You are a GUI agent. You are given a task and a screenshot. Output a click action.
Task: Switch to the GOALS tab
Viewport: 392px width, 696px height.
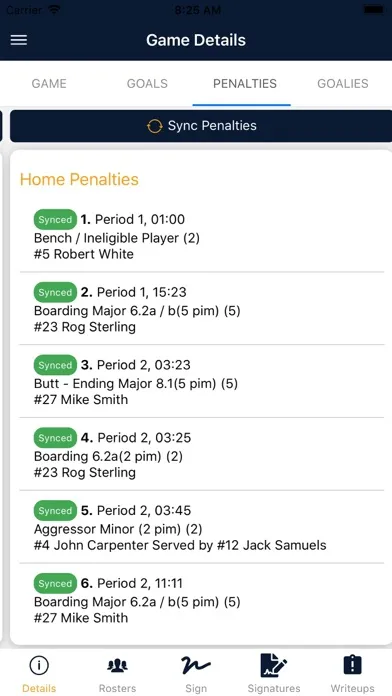(x=147, y=83)
